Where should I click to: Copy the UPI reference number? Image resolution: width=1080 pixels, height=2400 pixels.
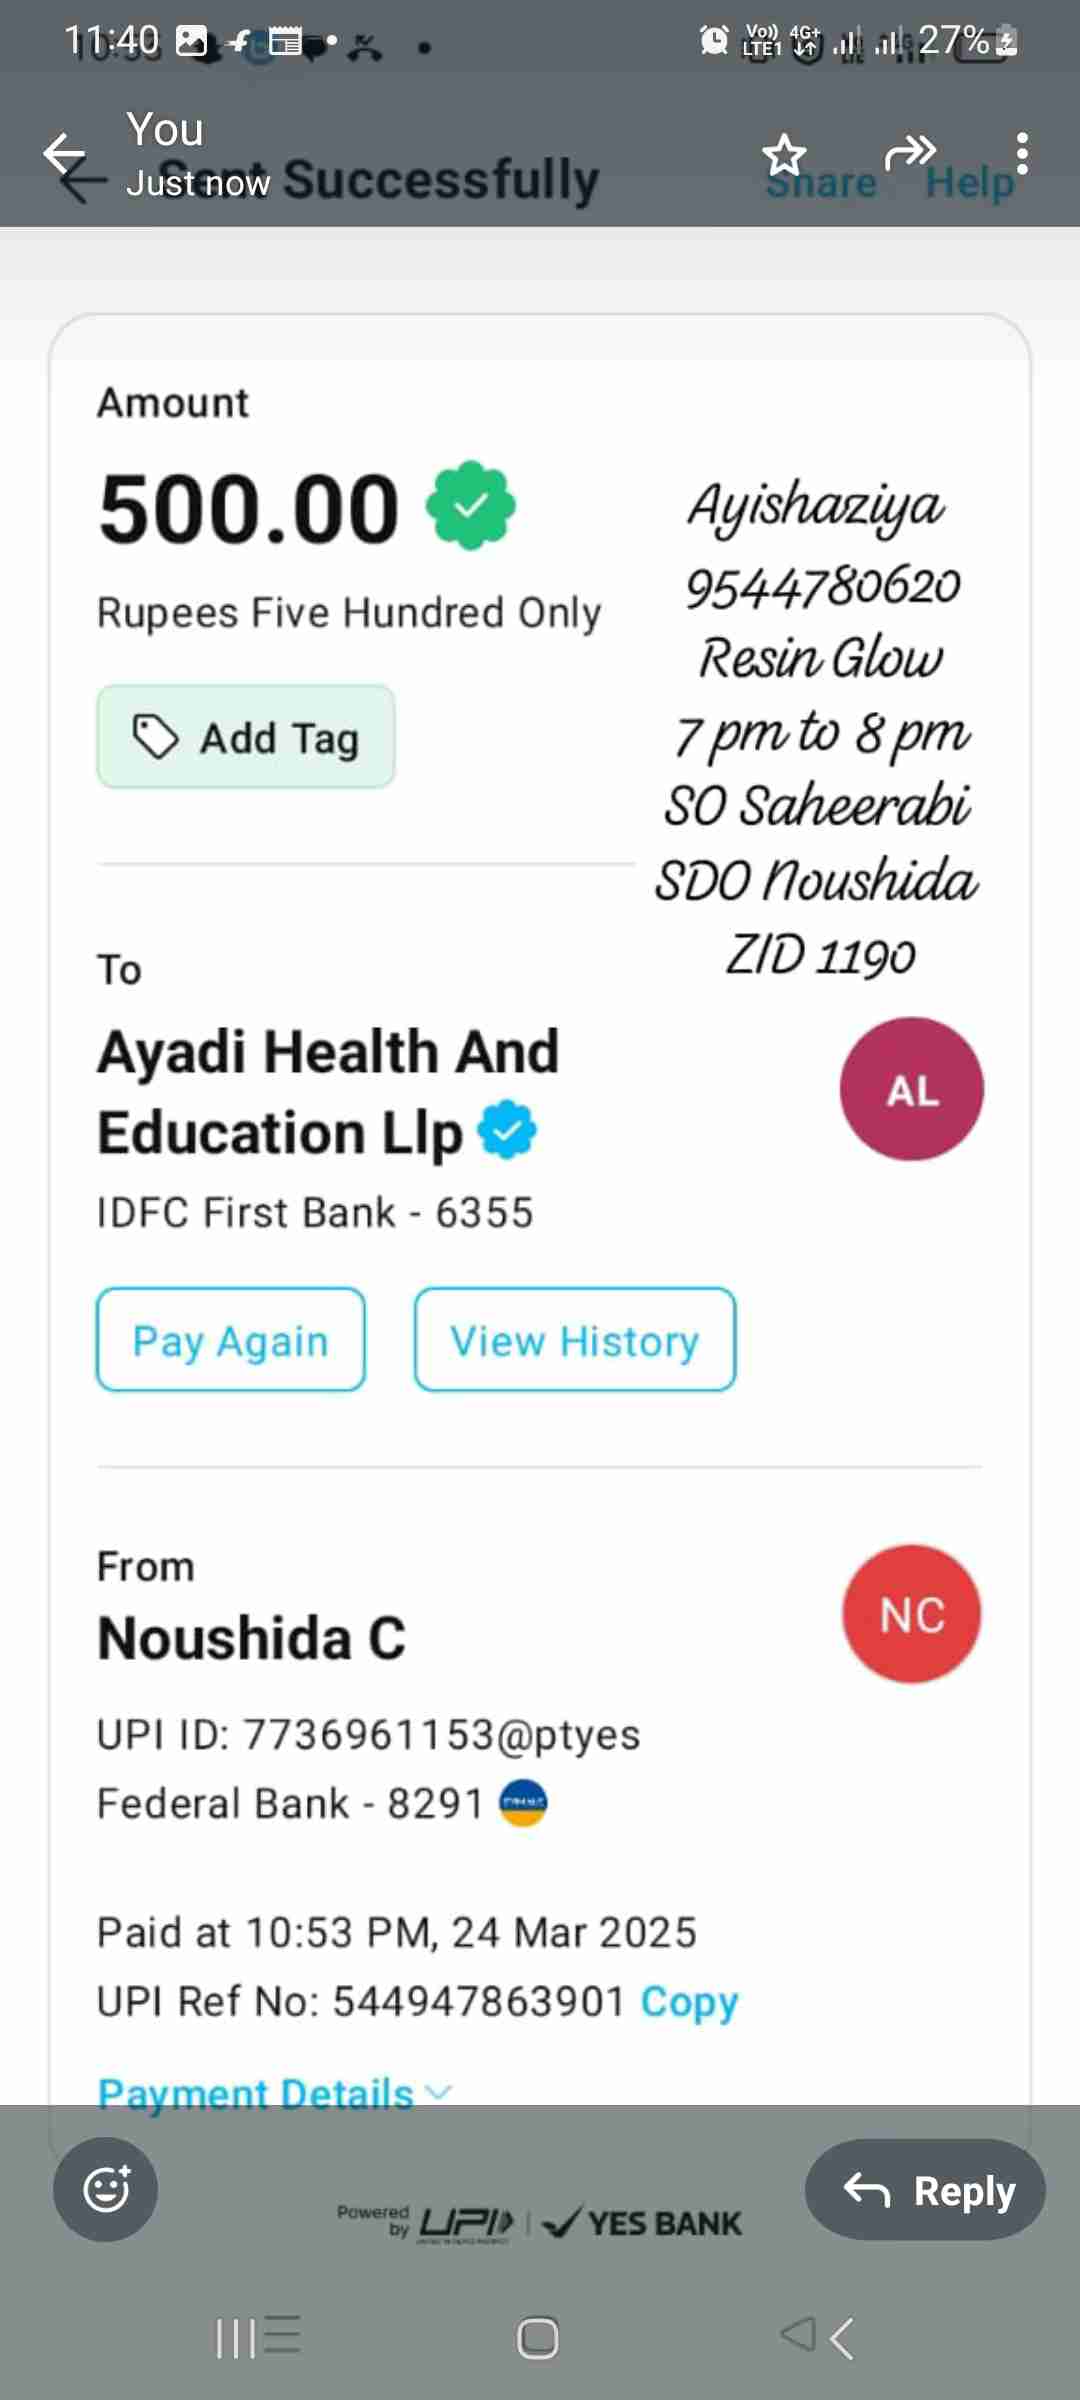pyautogui.click(x=689, y=2001)
